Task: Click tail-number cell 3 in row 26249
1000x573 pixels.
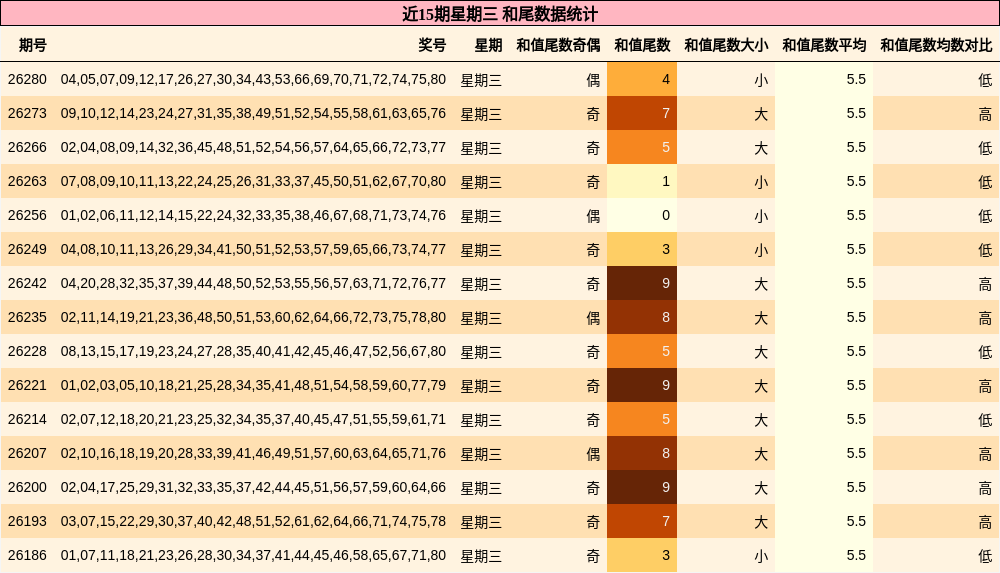Action: (x=642, y=249)
